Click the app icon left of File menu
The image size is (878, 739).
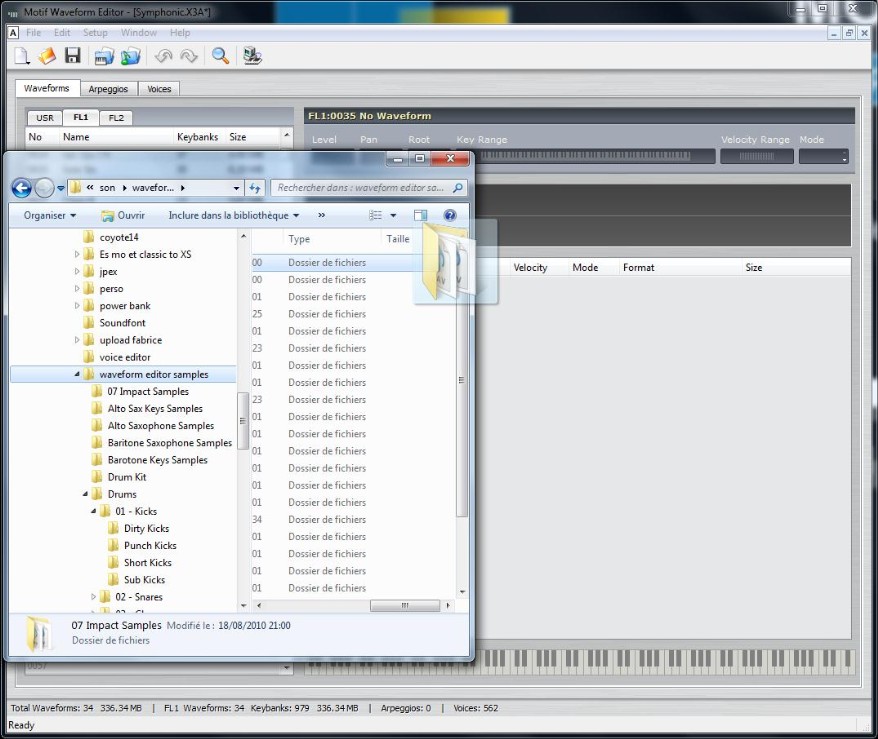coord(13,32)
